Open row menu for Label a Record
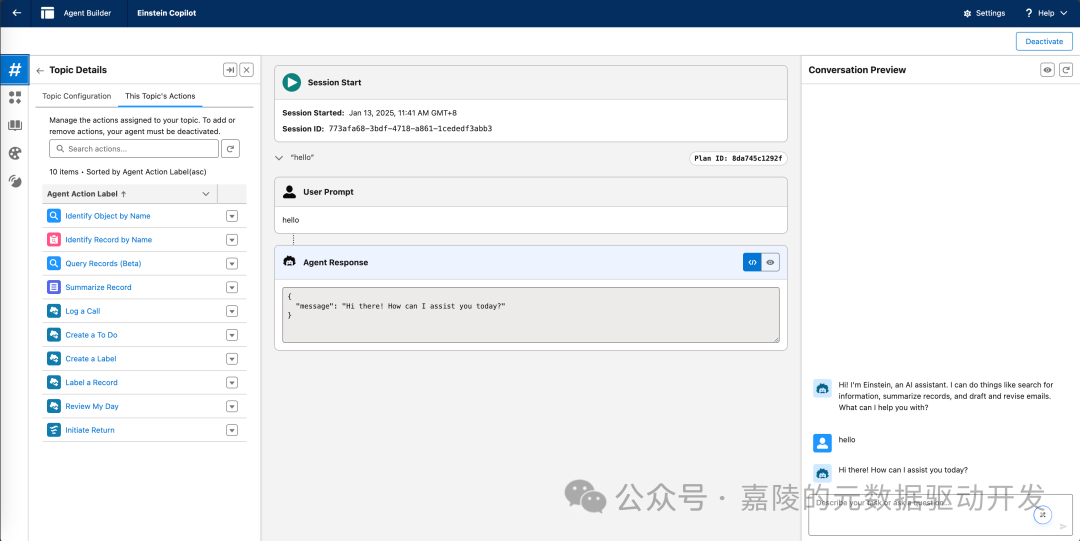1080x541 pixels. coord(232,382)
